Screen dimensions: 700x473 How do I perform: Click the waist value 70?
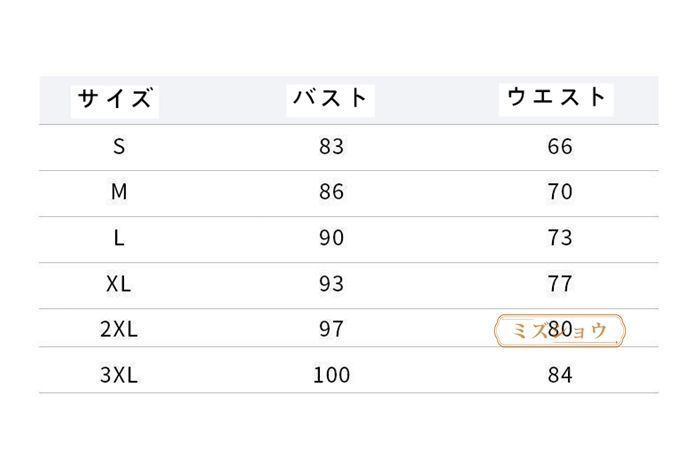pyautogui.click(x=560, y=192)
